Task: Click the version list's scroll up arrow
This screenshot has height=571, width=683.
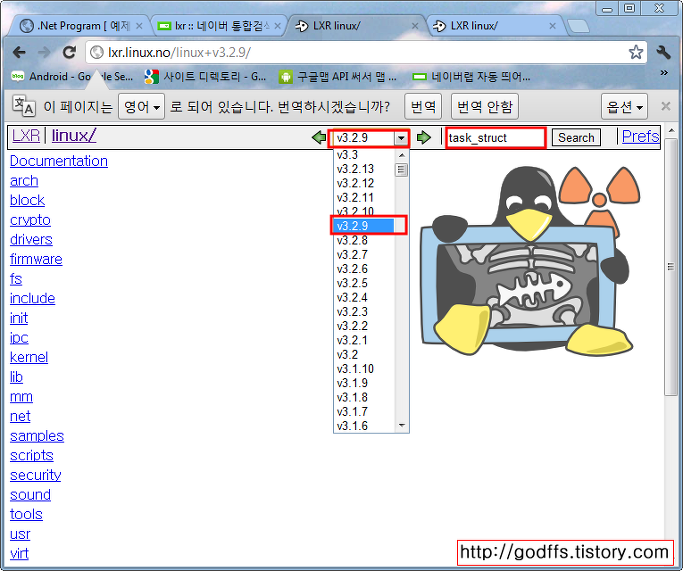Action: [402, 155]
